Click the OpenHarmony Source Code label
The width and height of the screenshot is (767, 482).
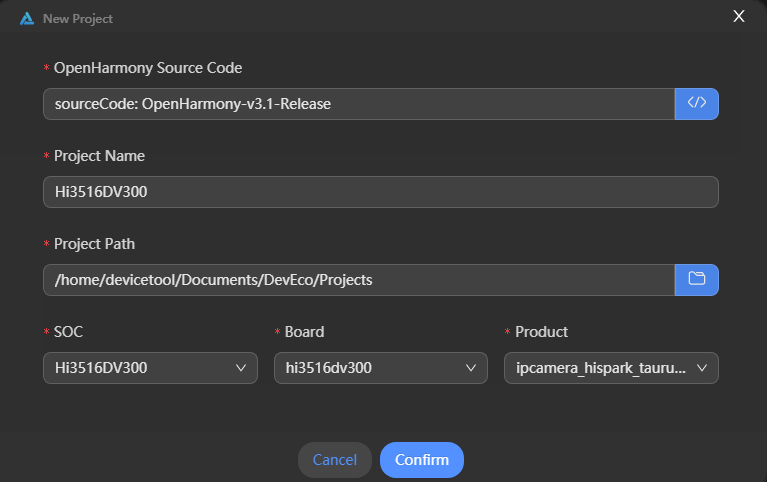tap(148, 68)
